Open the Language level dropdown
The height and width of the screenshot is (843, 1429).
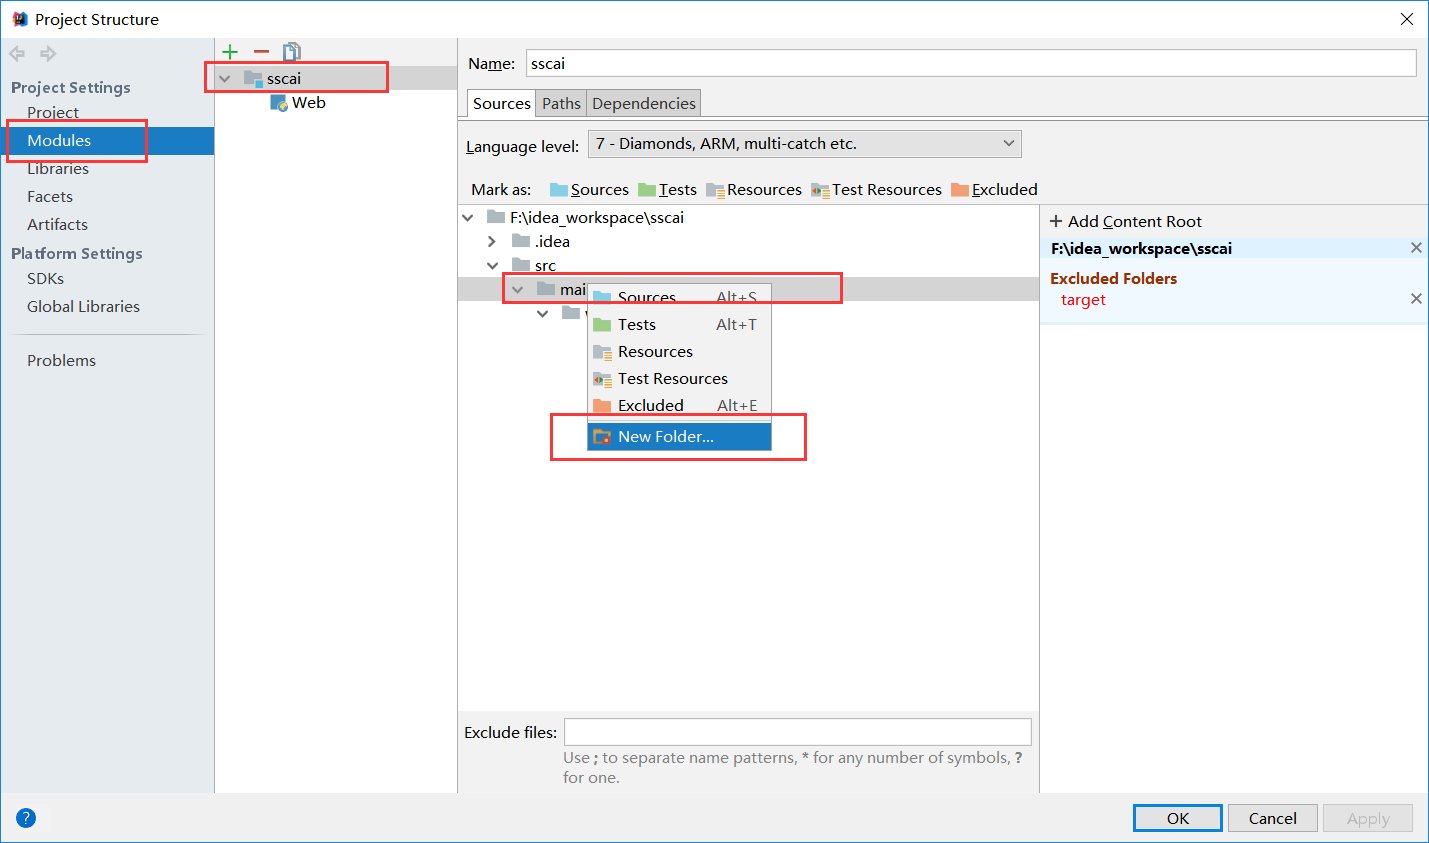click(x=804, y=144)
